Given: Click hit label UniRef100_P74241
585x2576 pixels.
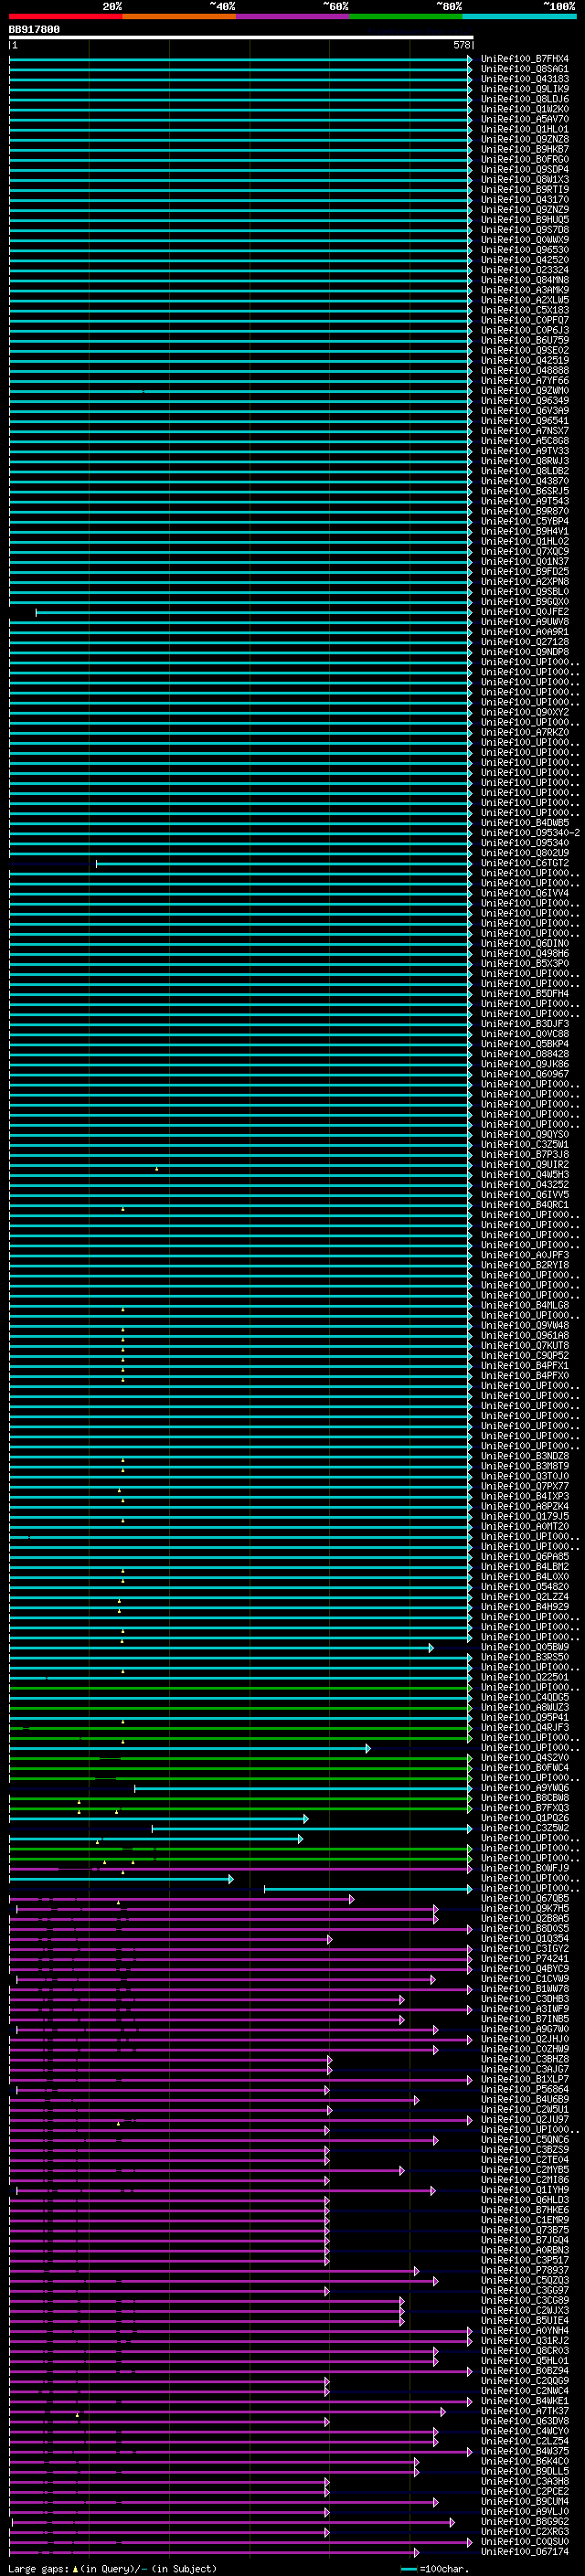Looking at the screenshot, I should (525, 1959).
